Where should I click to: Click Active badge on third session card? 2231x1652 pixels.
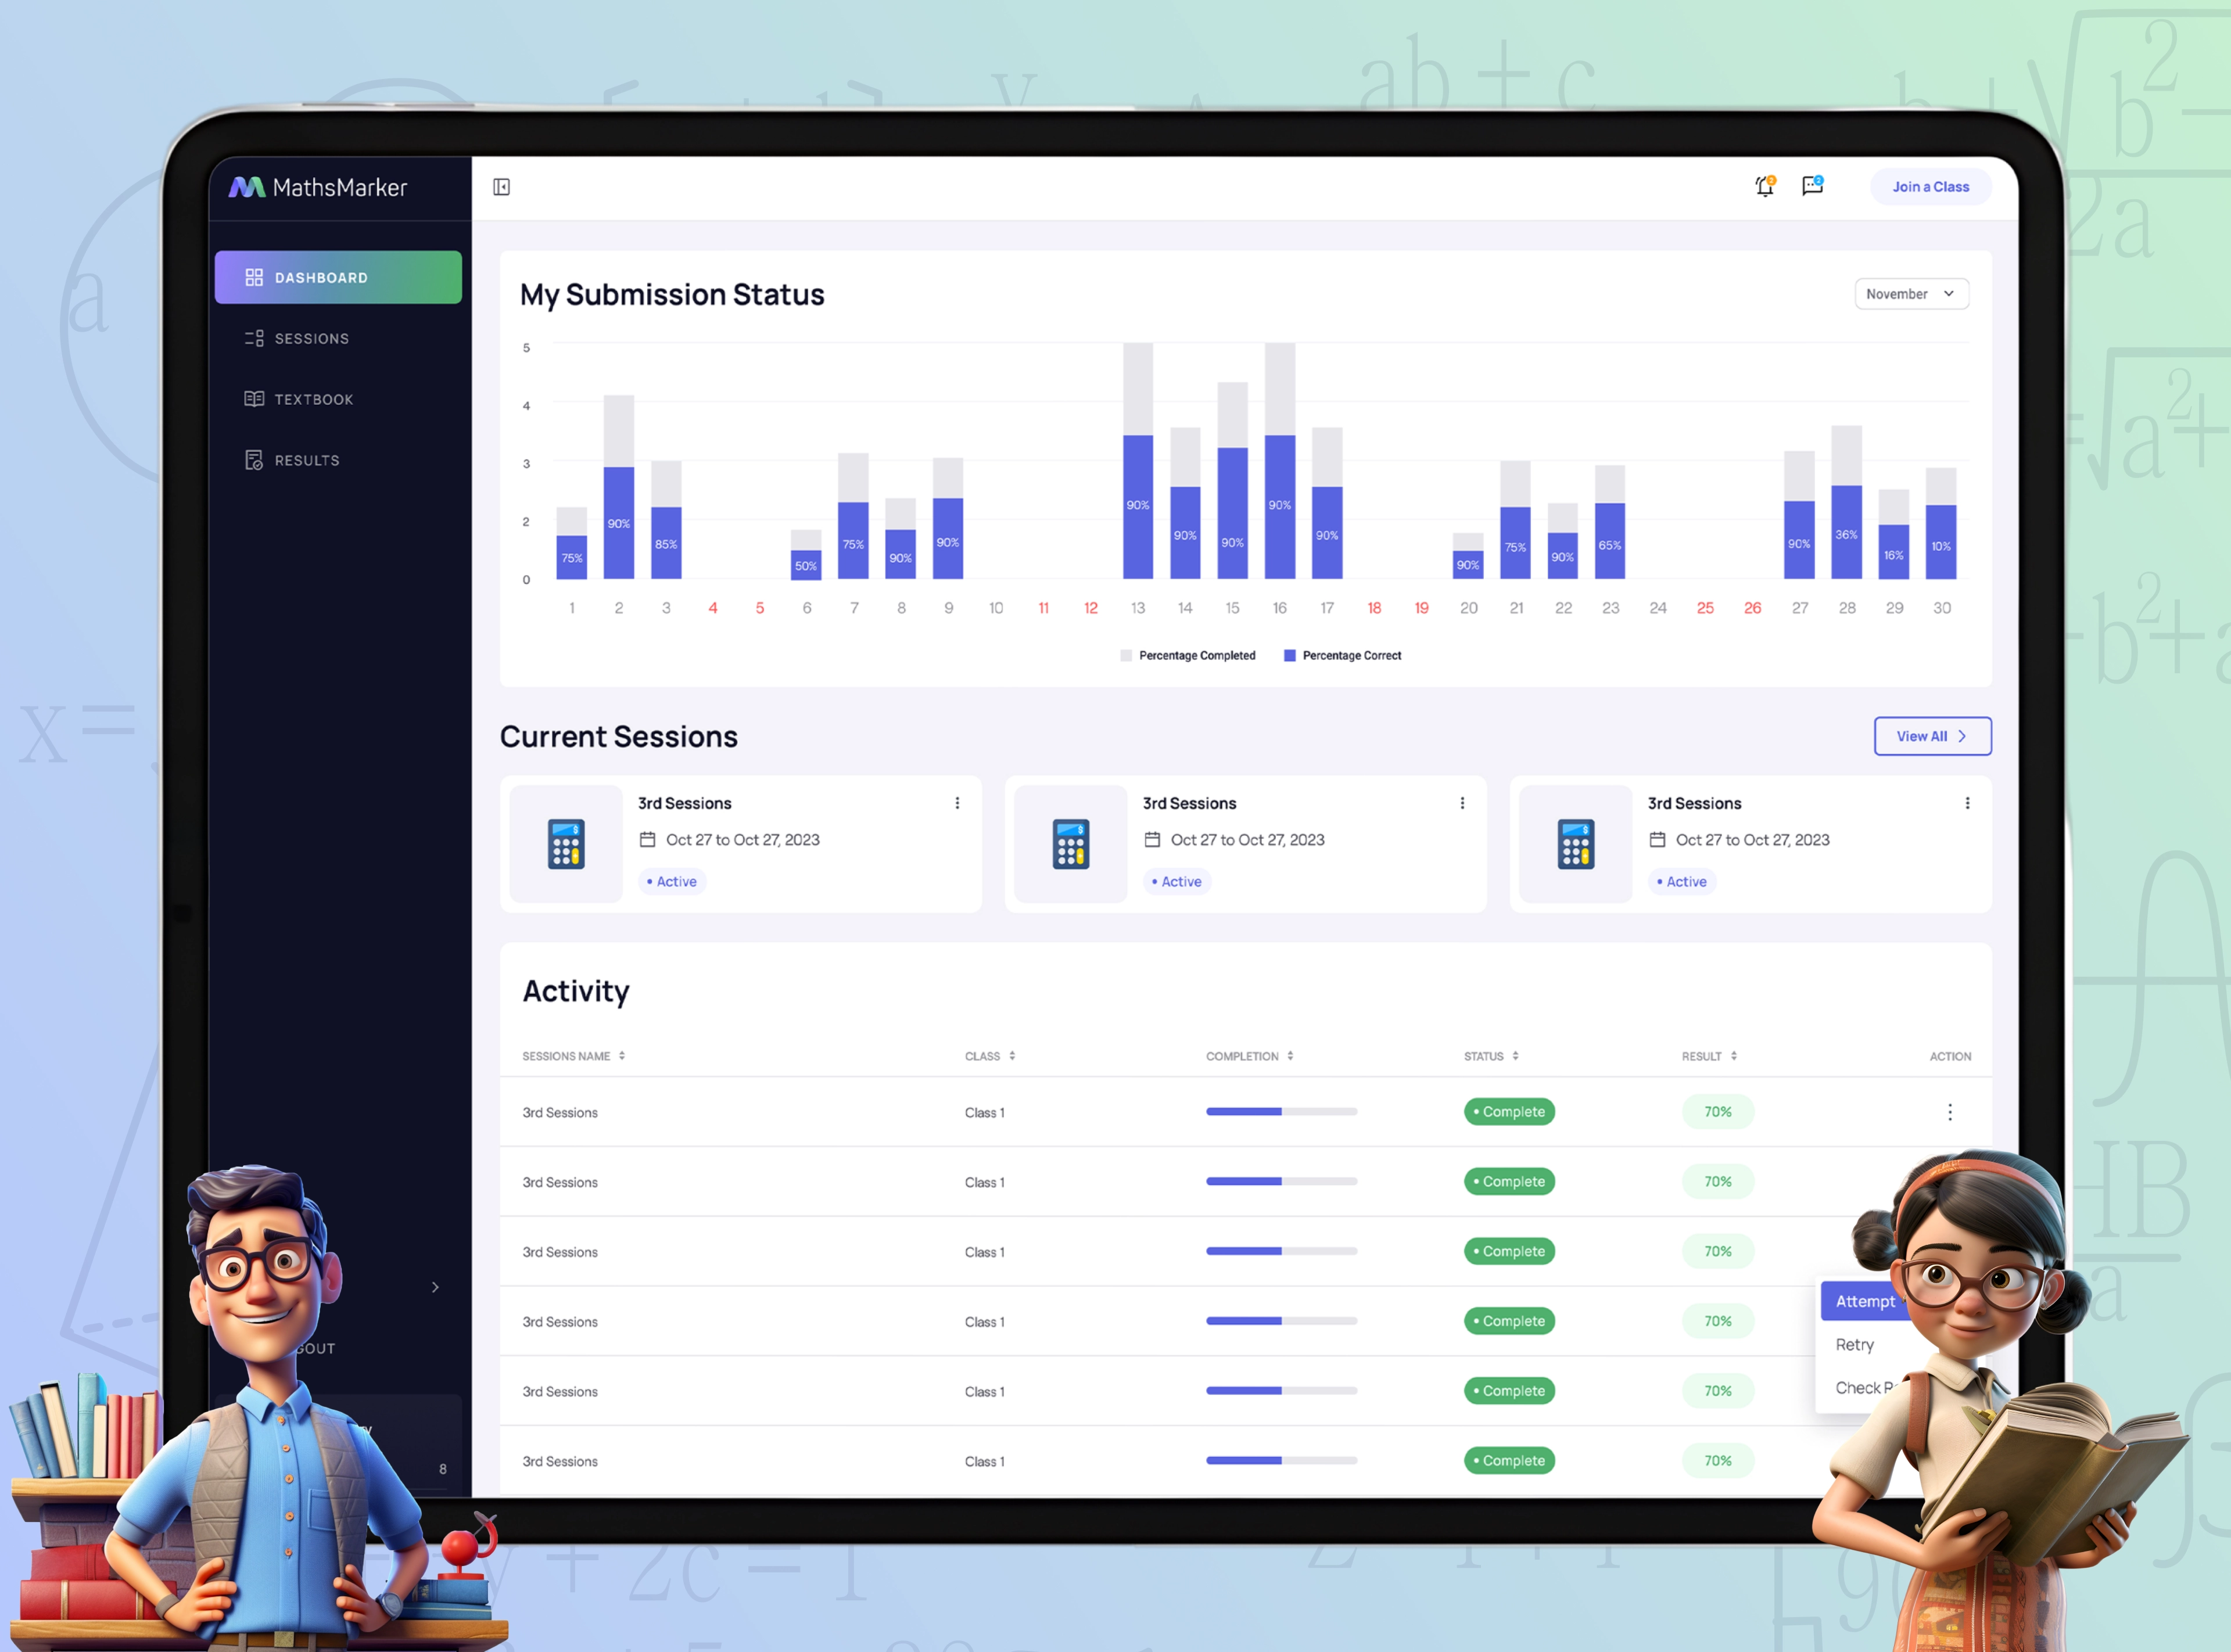[1682, 881]
